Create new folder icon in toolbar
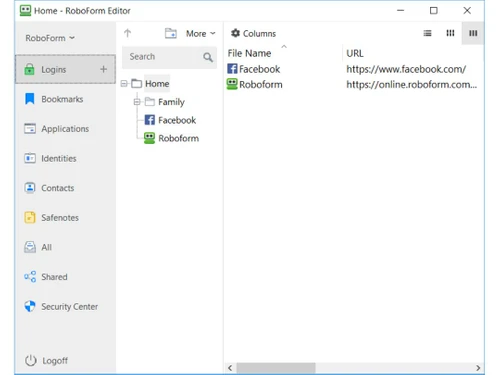 171,33
